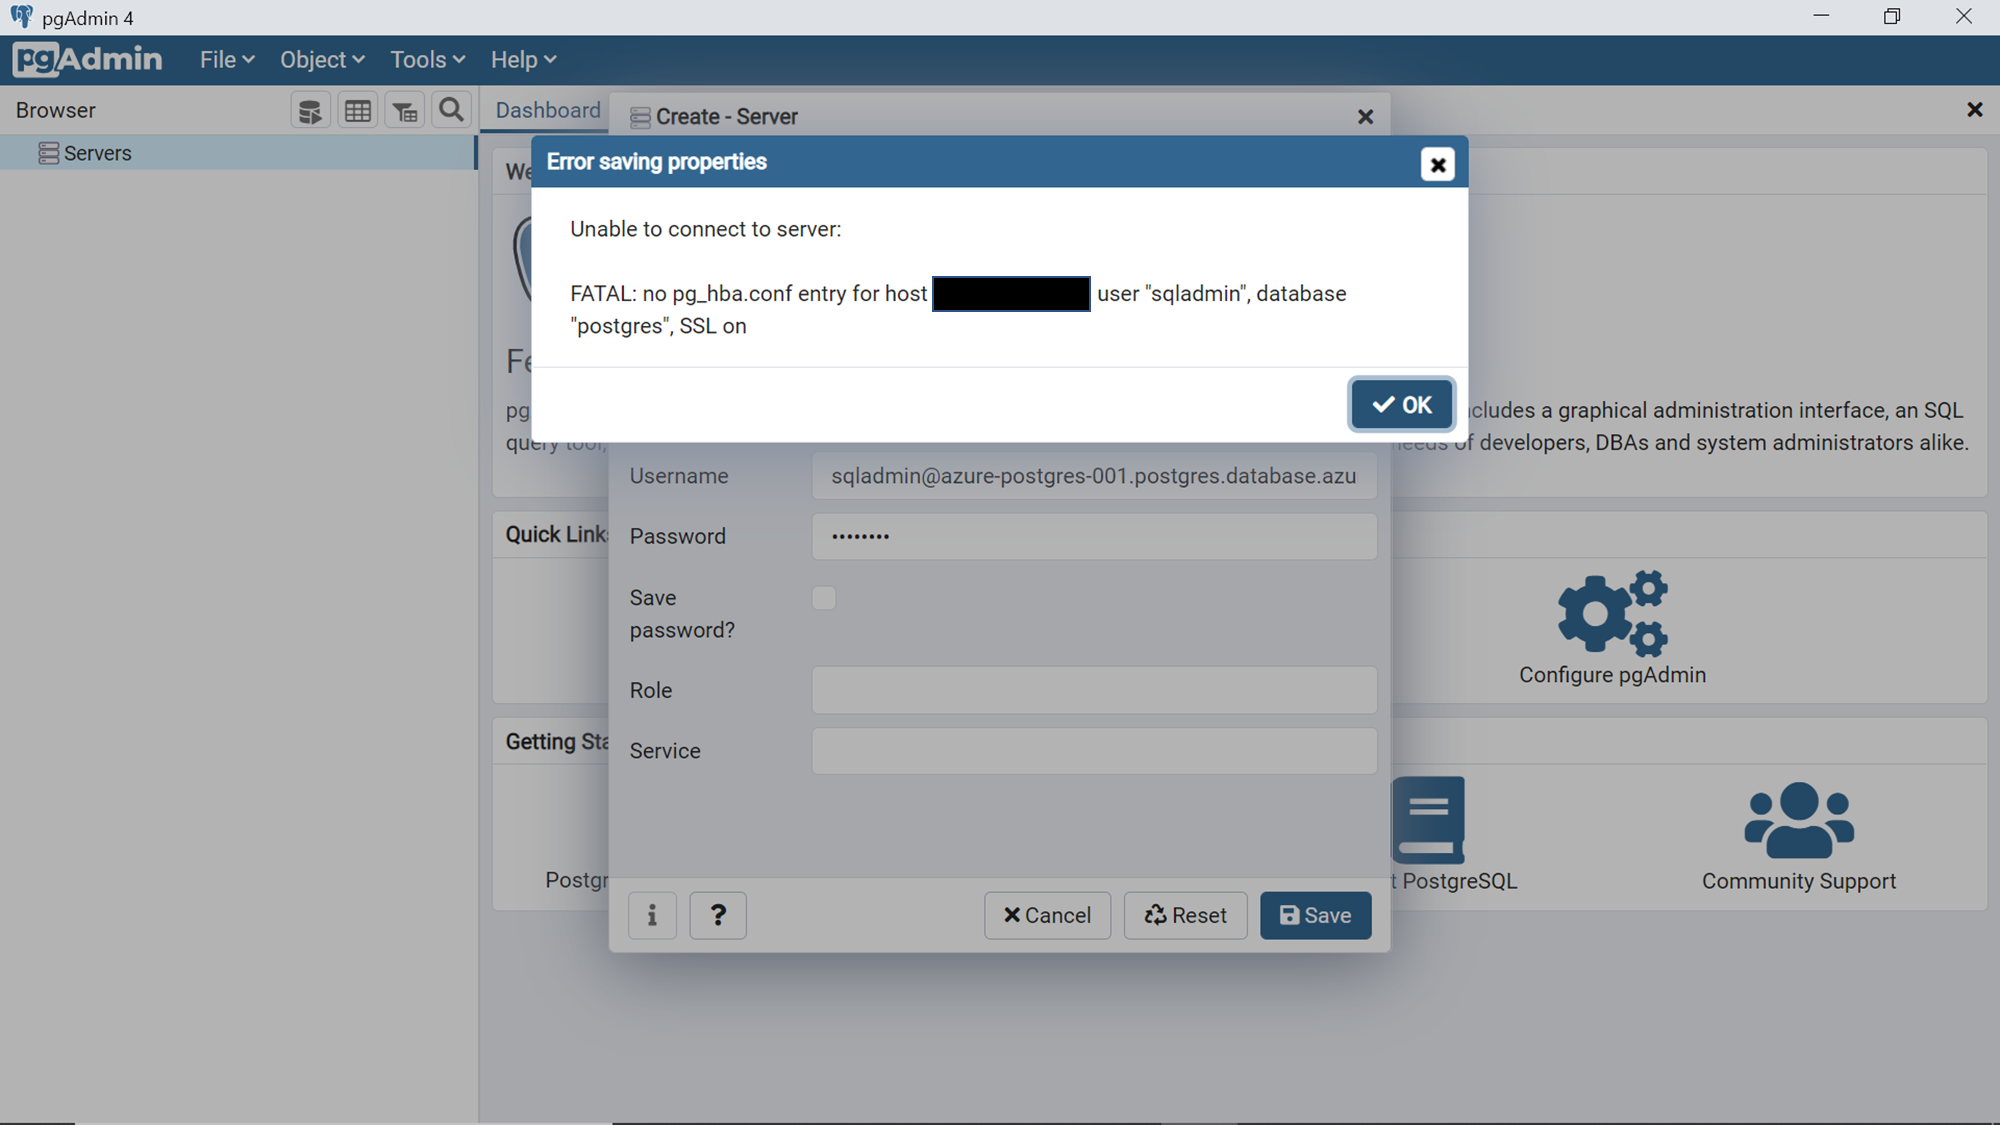Open the Tools menu dropdown
This screenshot has width=2000, height=1125.
pyautogui.click(x=427, y=60)
